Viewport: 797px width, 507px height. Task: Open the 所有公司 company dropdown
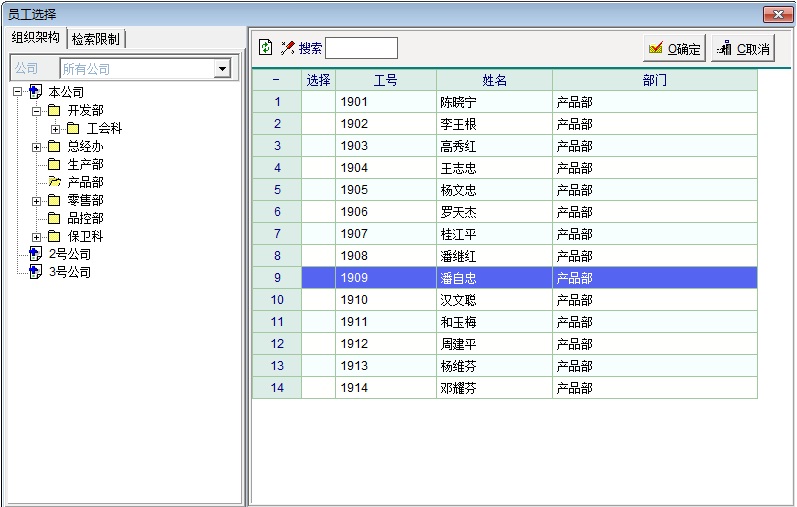click(x=222, y=69)
